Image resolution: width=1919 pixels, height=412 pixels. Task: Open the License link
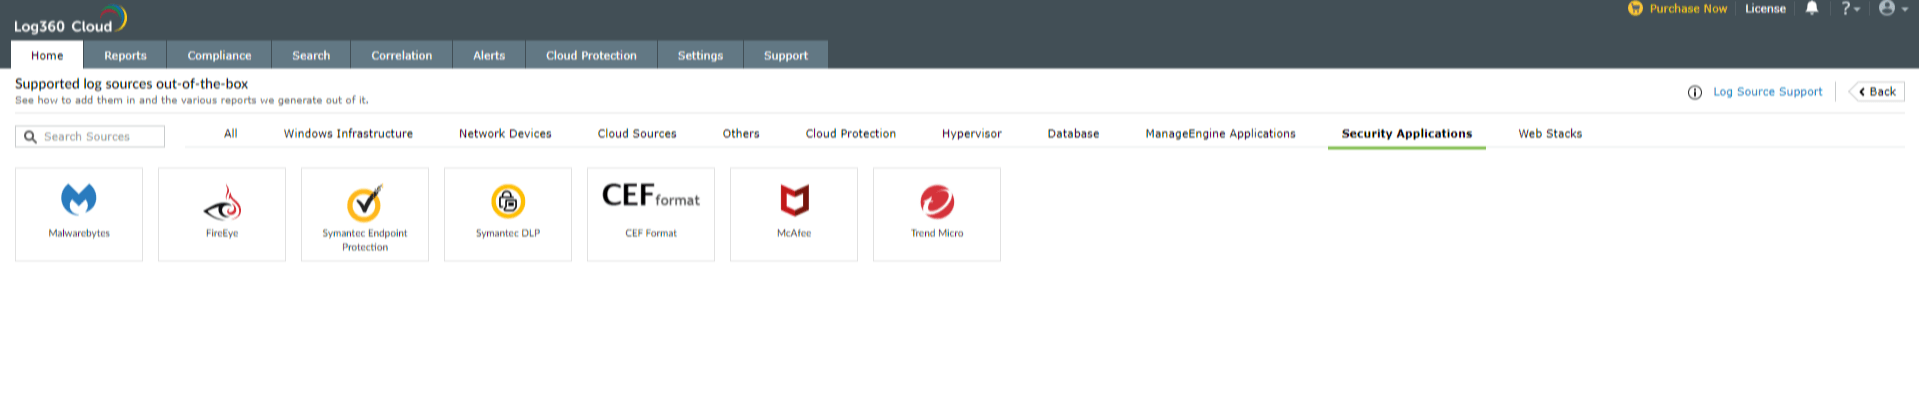(1765, 8)
